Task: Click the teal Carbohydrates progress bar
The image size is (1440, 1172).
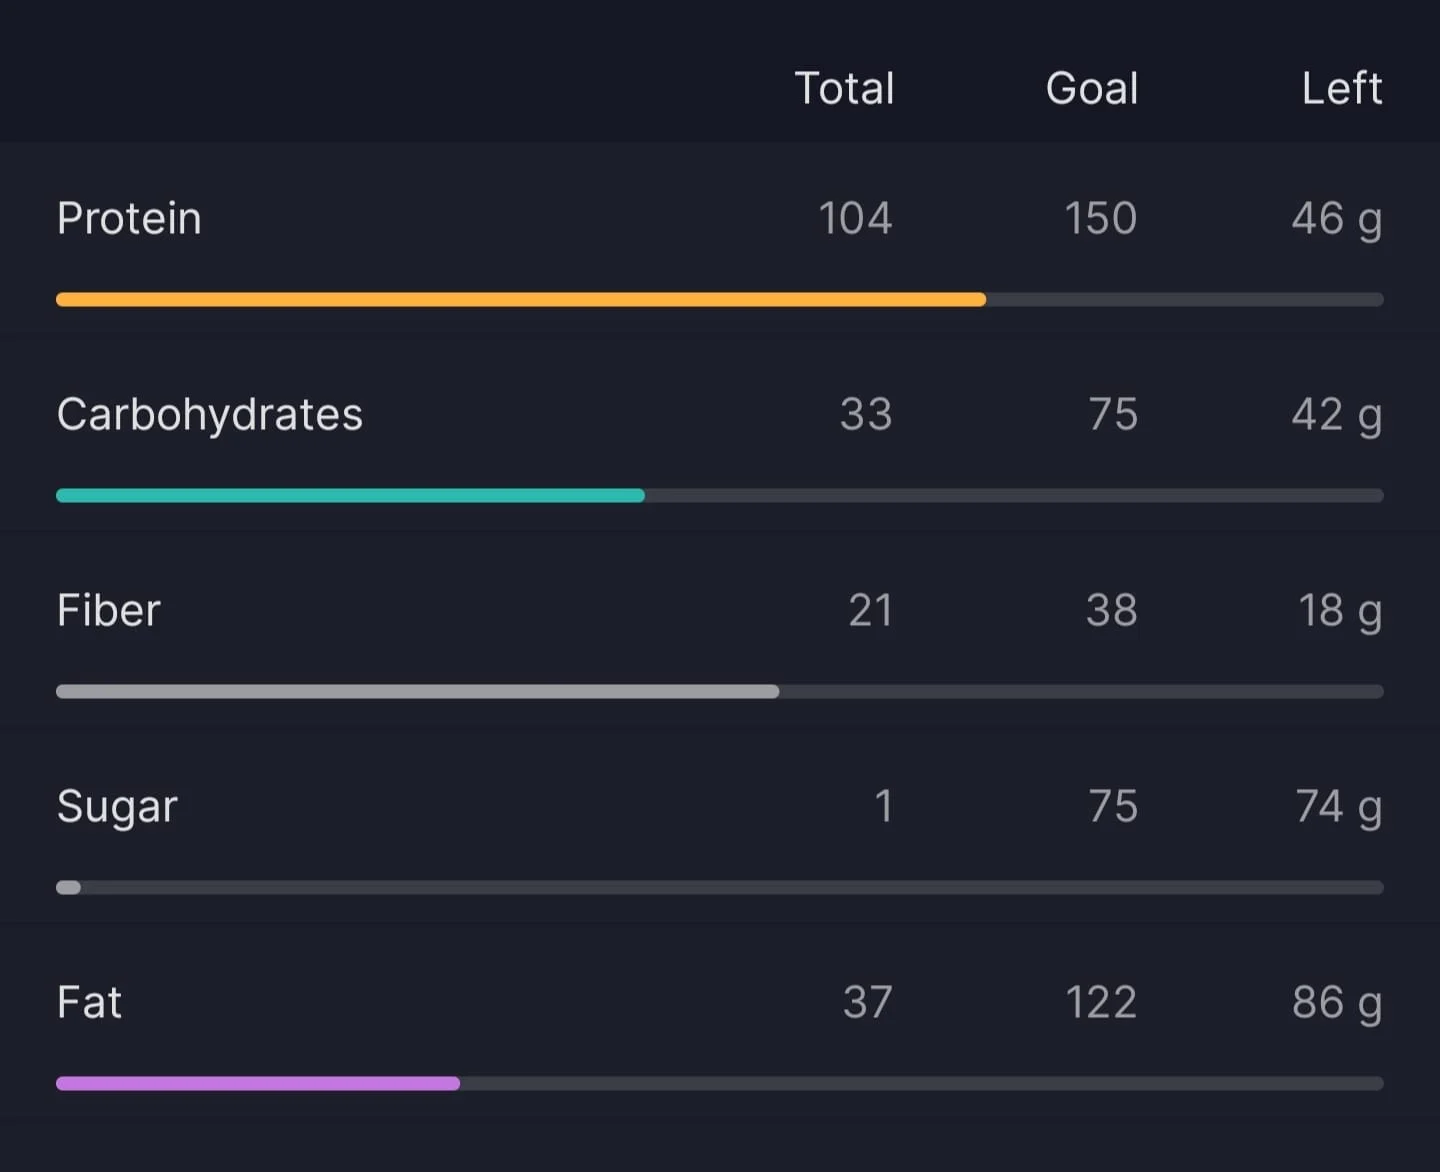Action: point(720,495)
